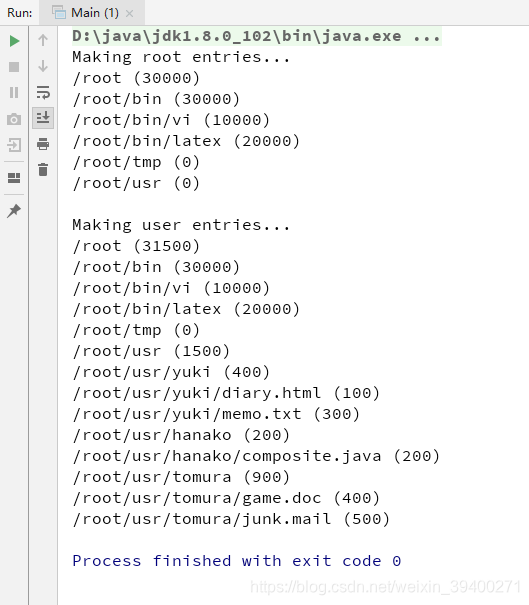Click the green Rerun button
This screenshot has width=529, height=605.
click(x=14, y=41)
